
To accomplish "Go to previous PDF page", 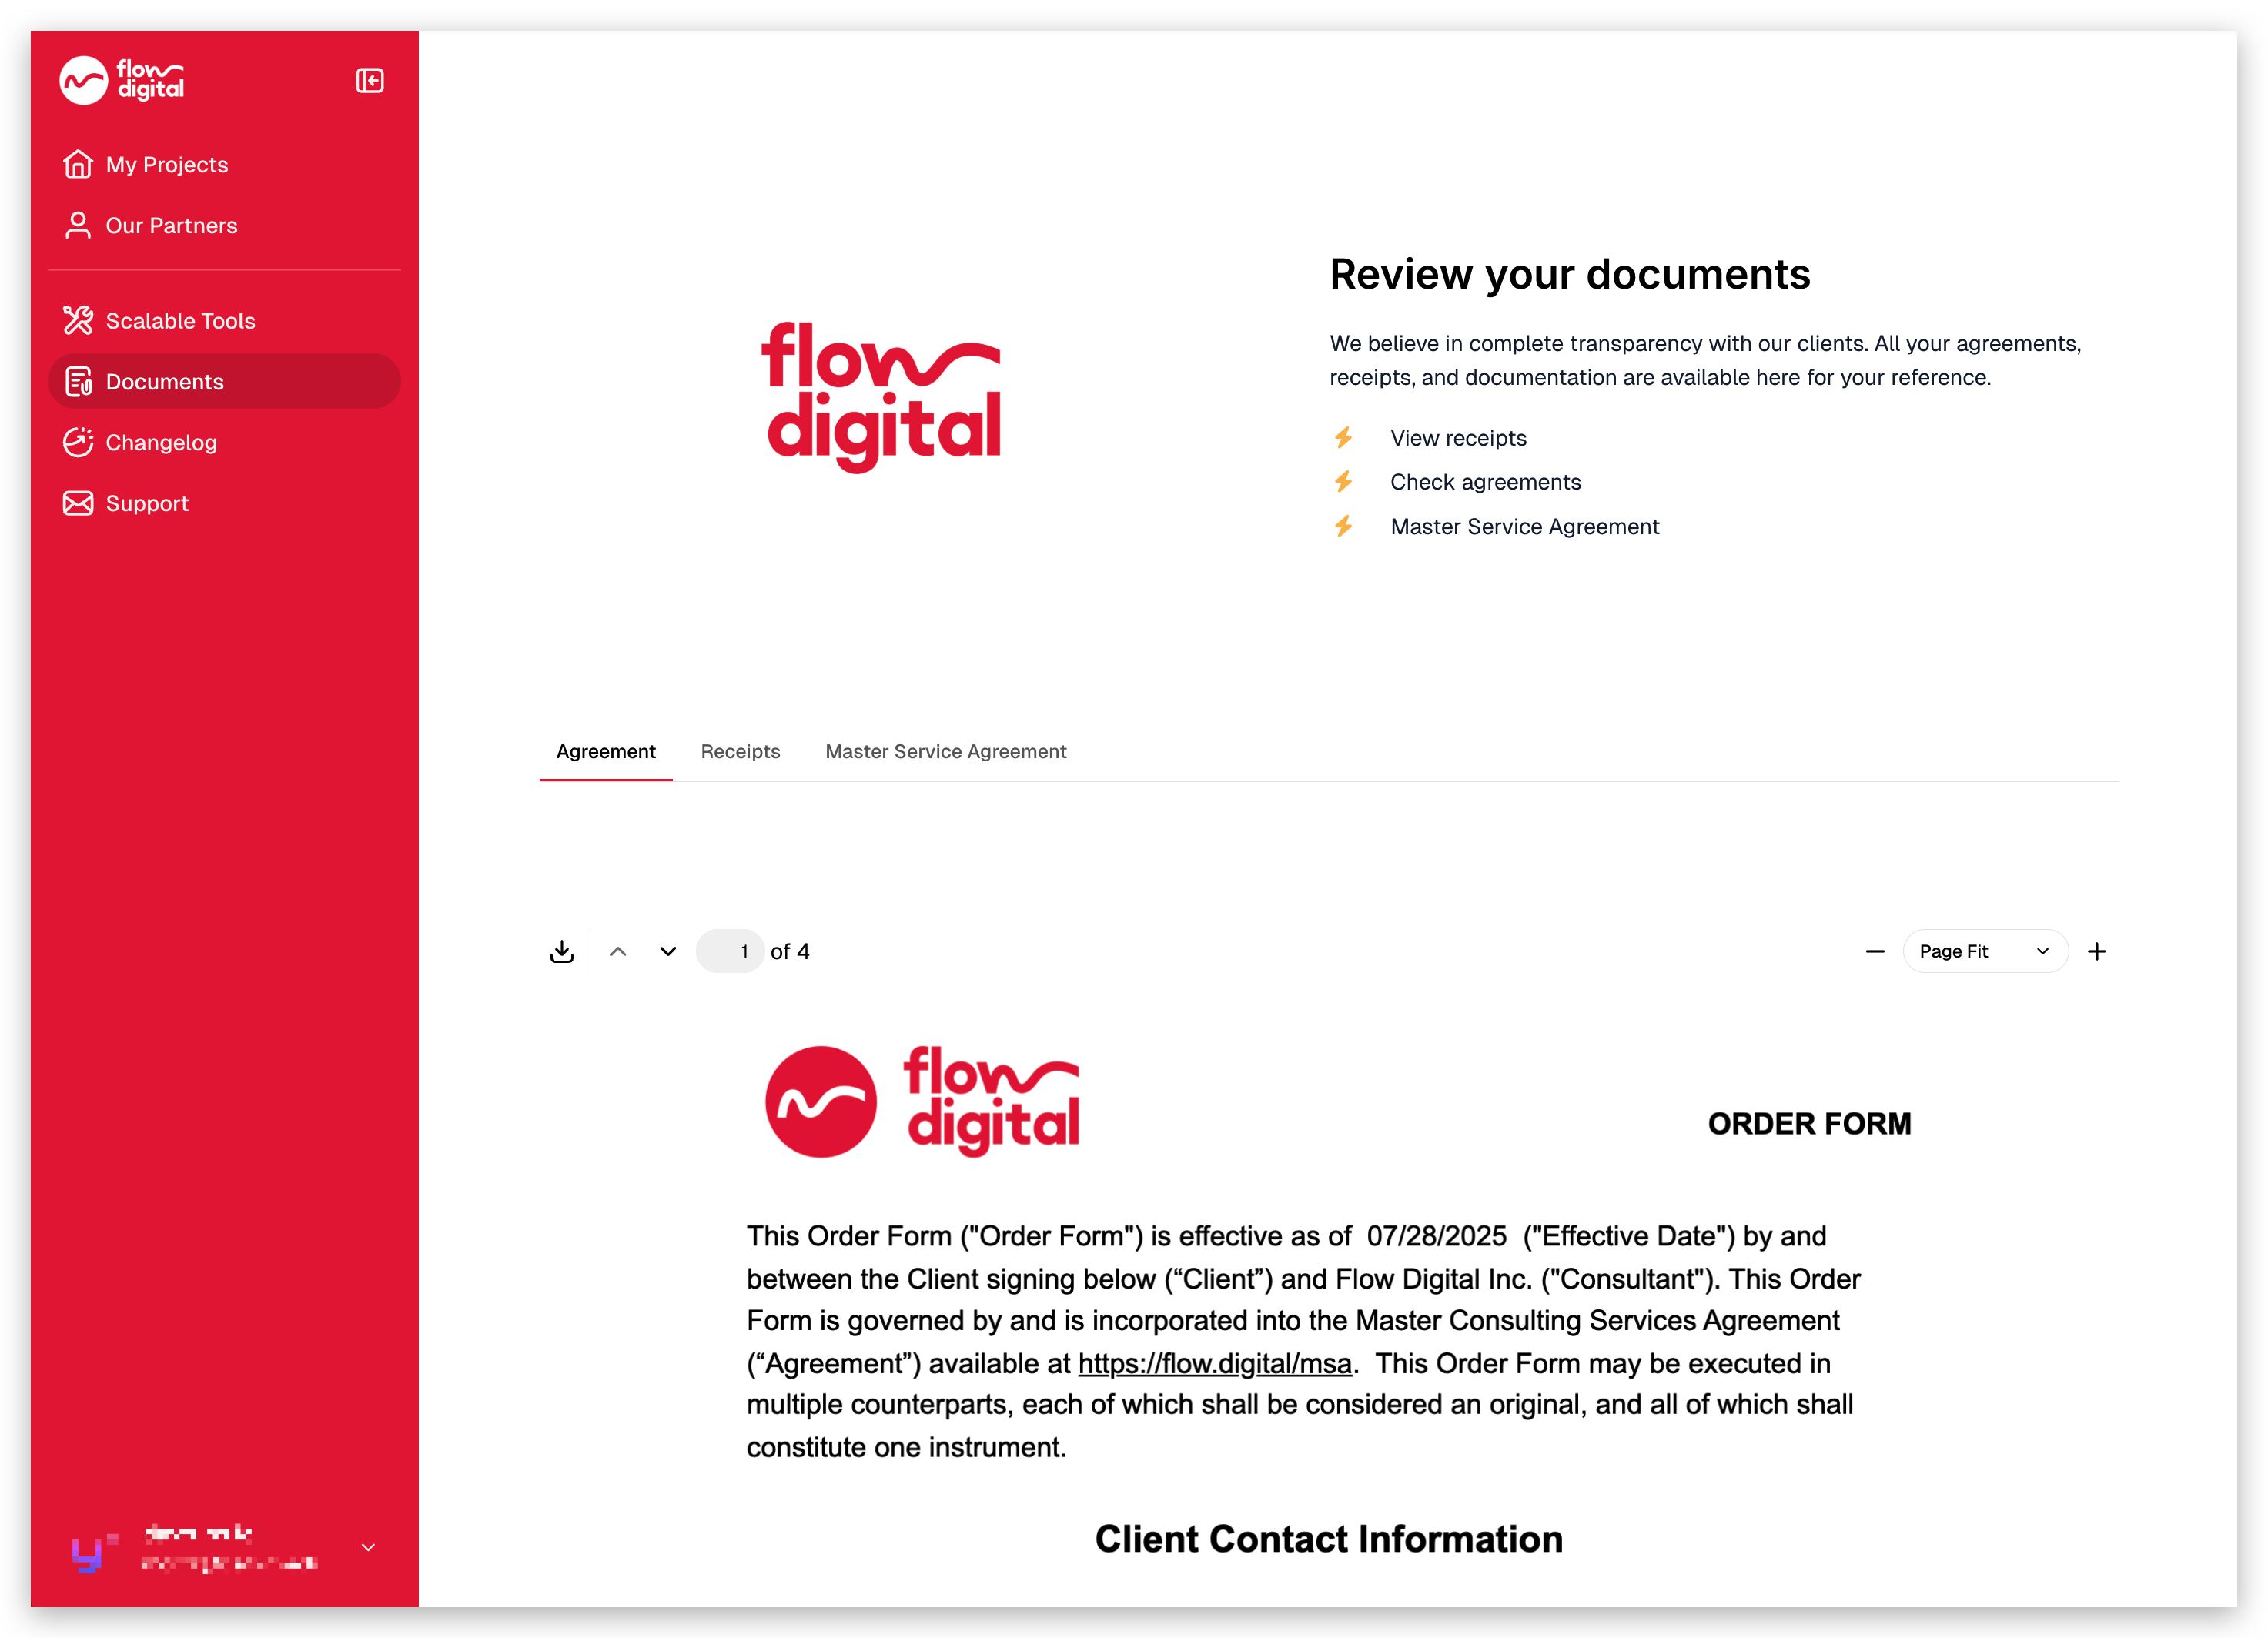I will coord(618,951).
